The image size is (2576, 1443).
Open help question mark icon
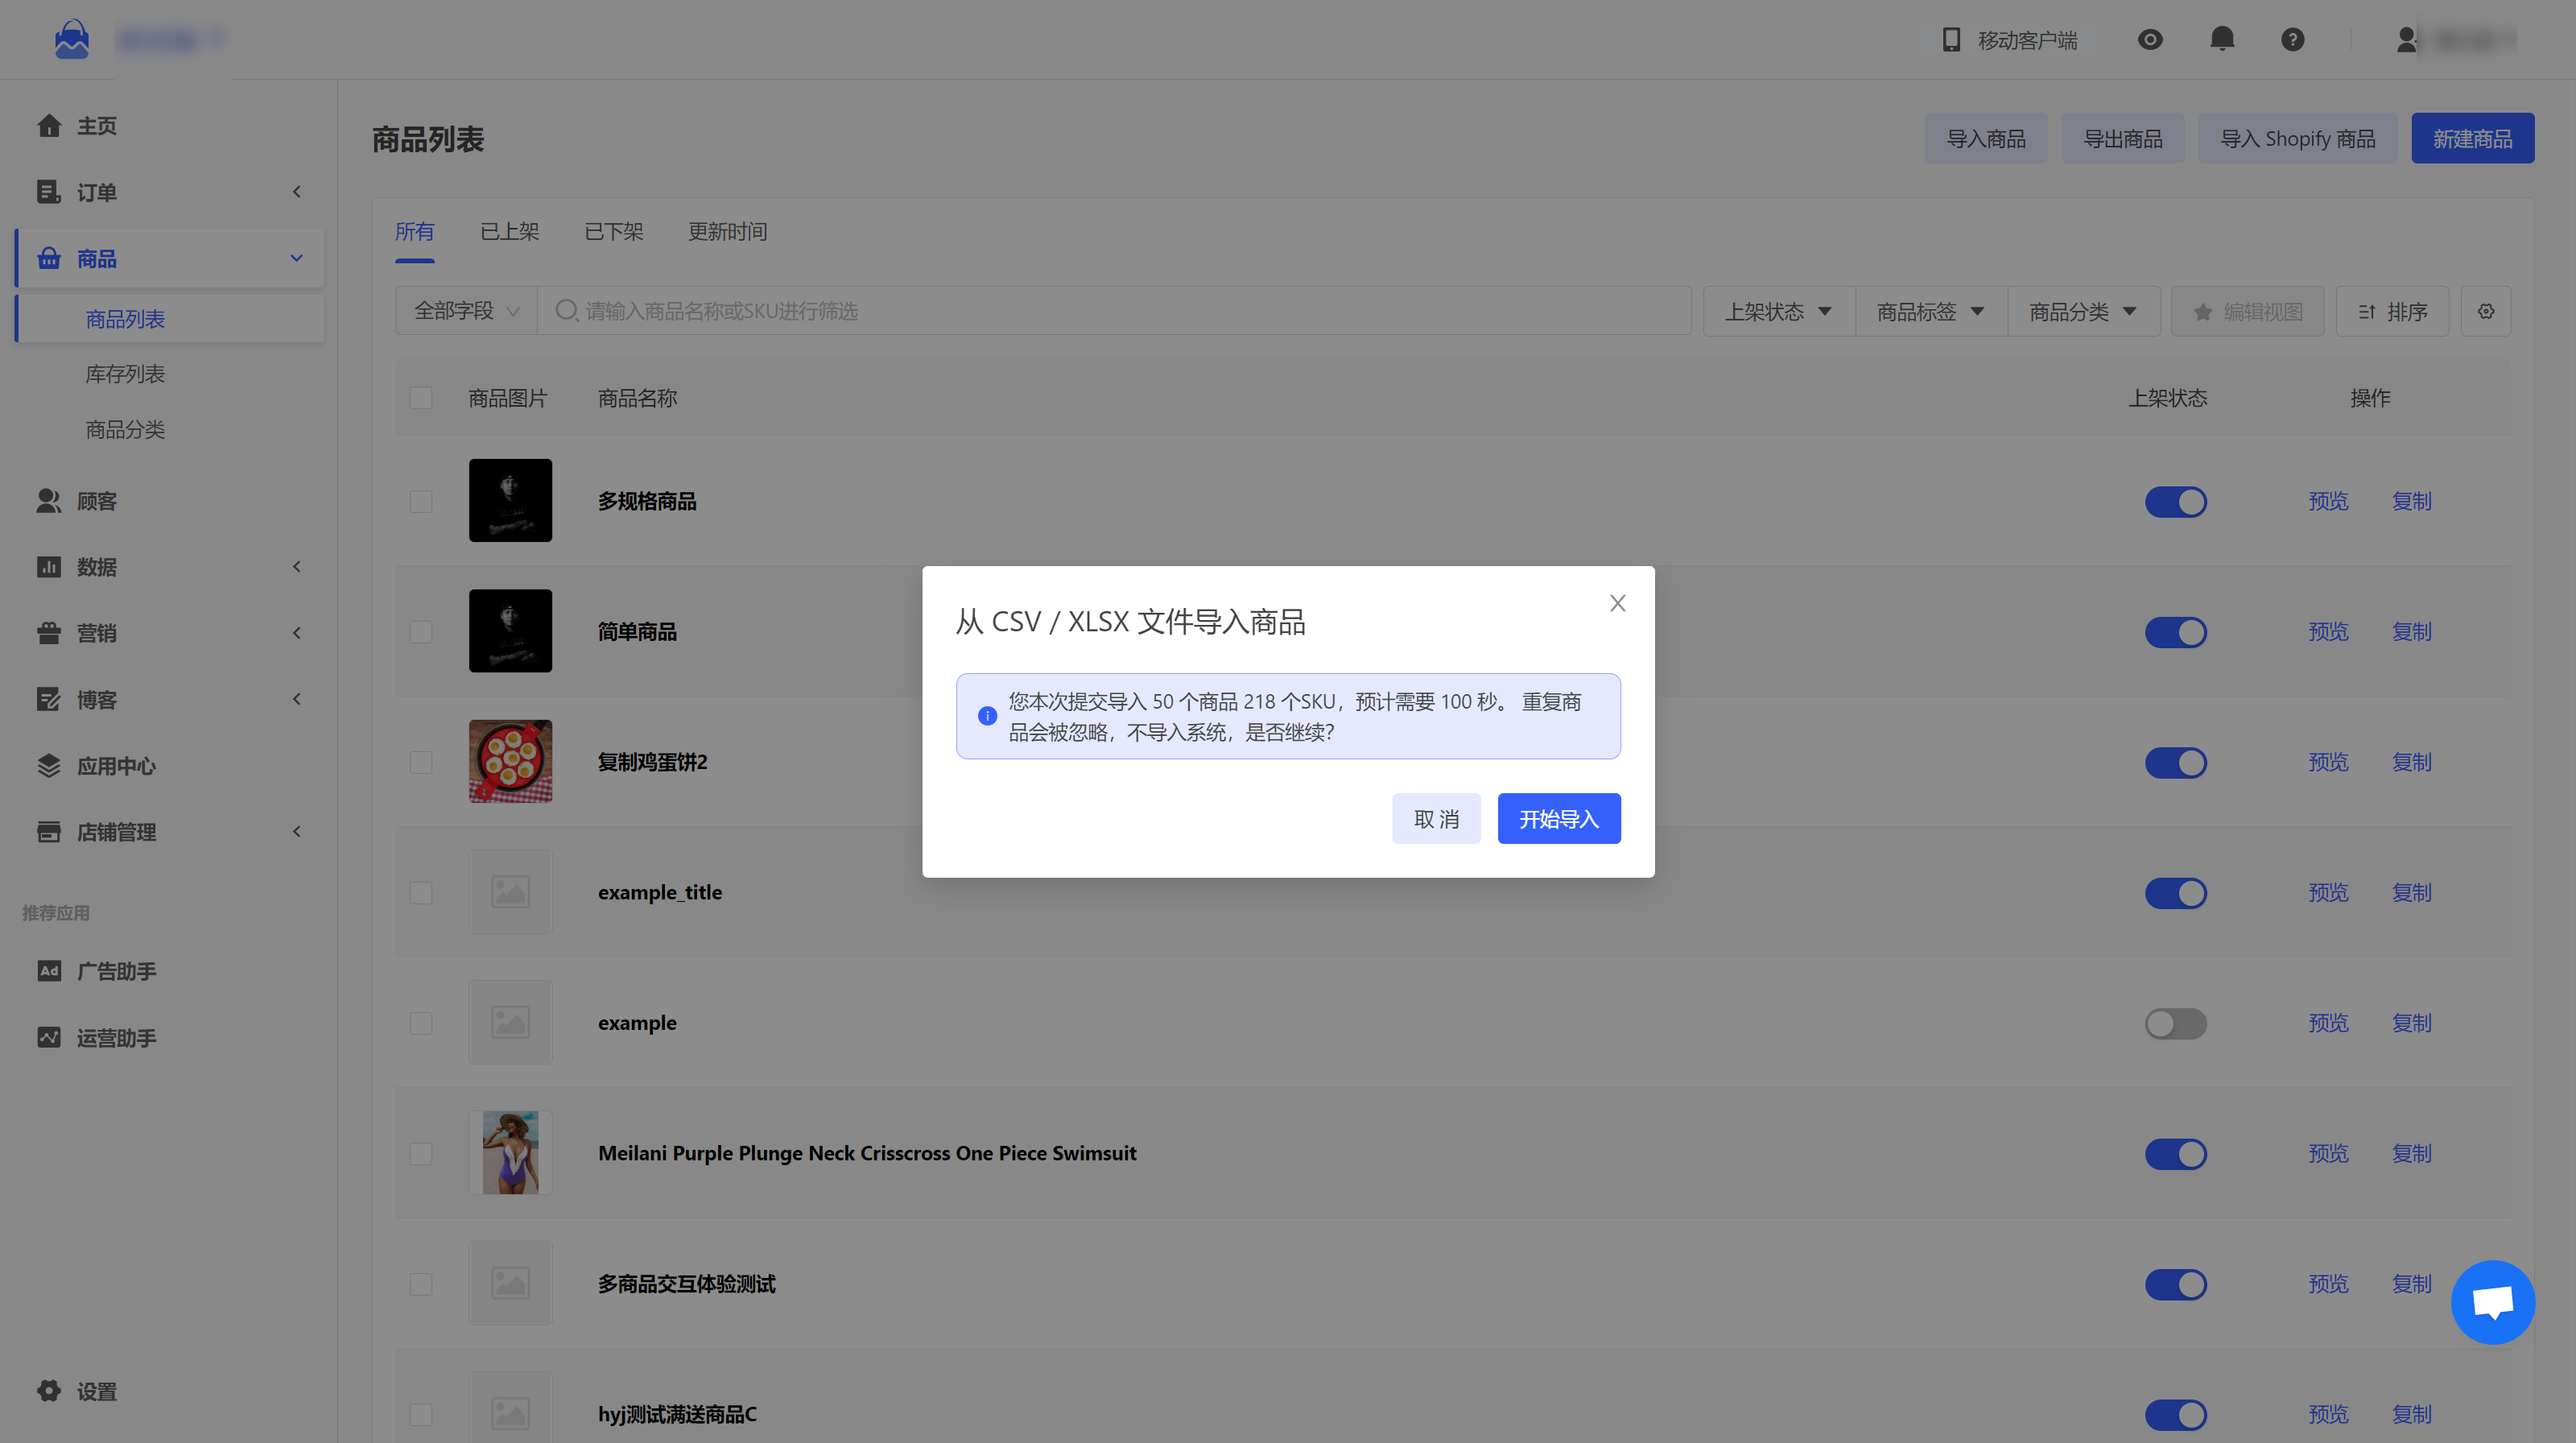coord(2293,40)
